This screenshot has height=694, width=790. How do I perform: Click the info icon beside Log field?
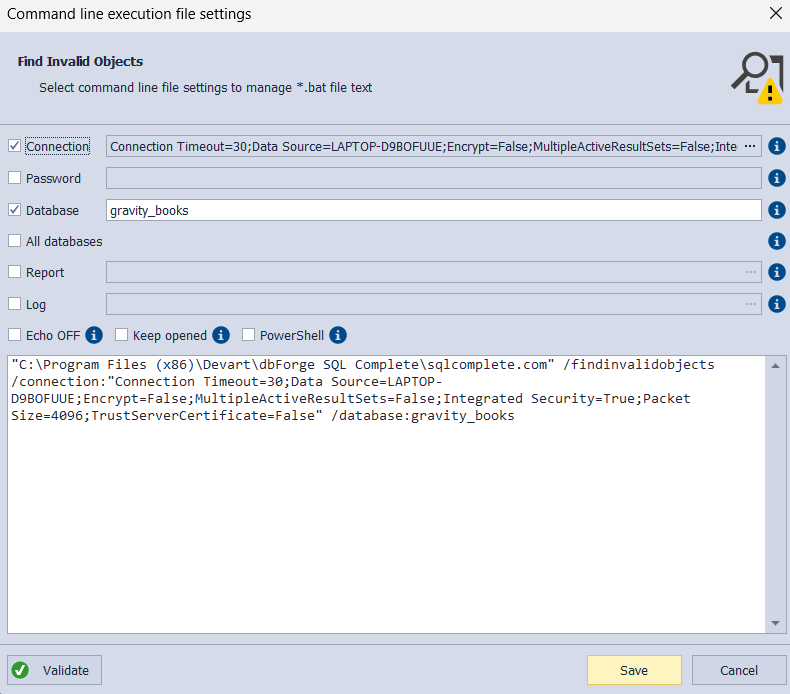pos(777,304)
